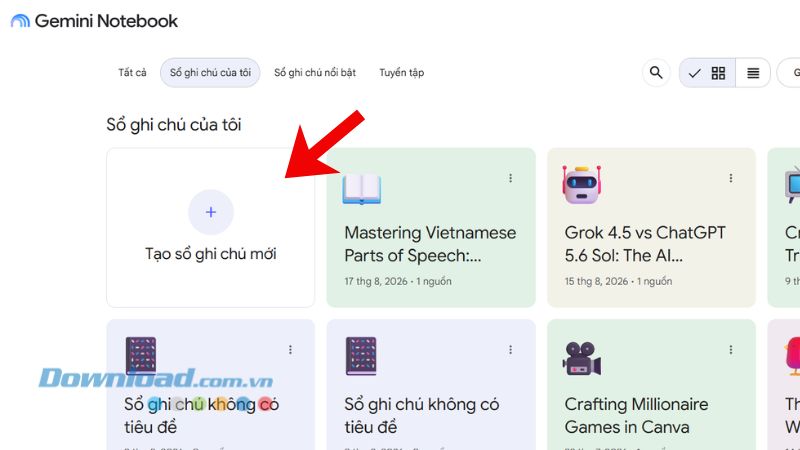Click the 17 thg 8, 2026 date text

[x=376, y=281]
